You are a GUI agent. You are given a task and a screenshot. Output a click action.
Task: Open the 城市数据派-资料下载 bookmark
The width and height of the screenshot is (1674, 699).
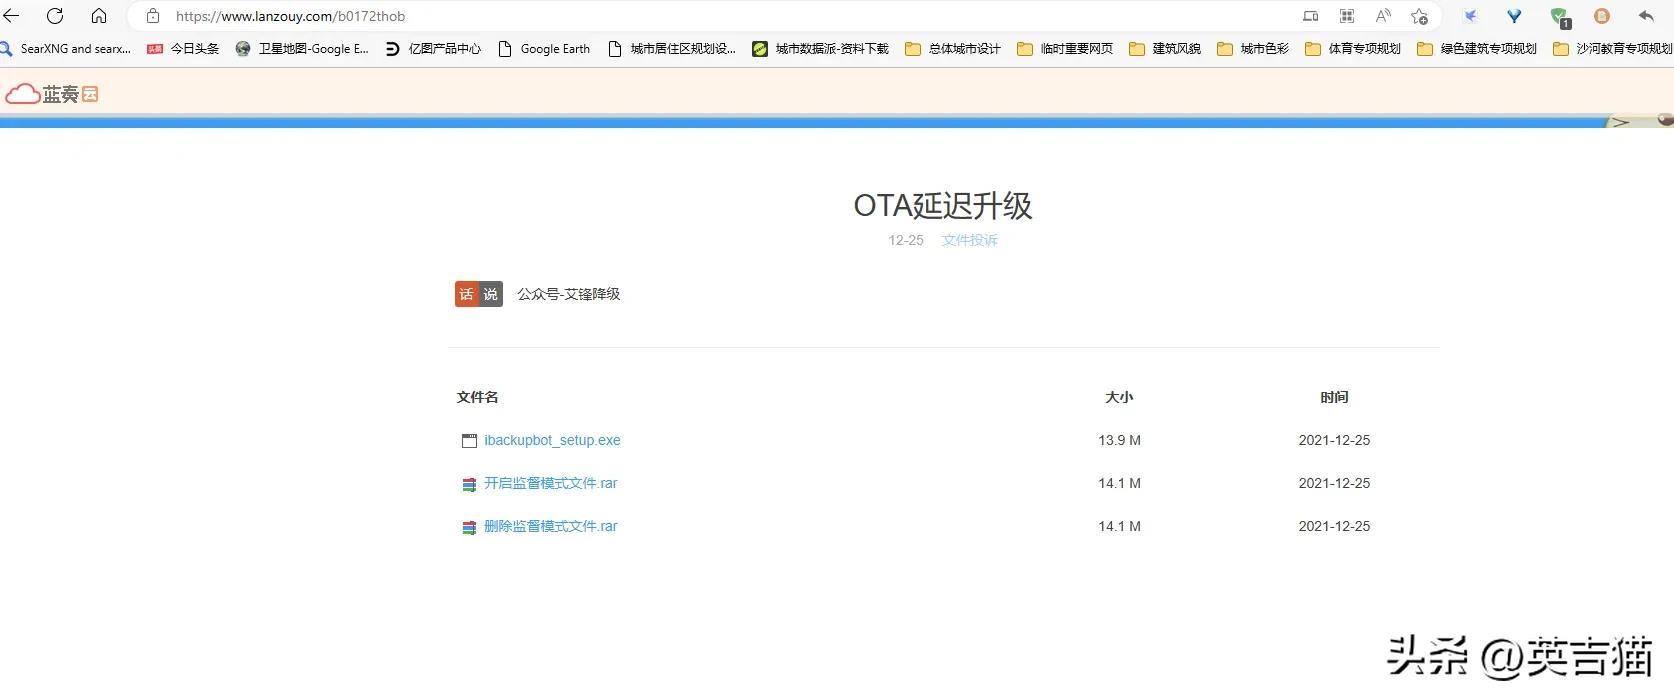[x=820, y=48]
